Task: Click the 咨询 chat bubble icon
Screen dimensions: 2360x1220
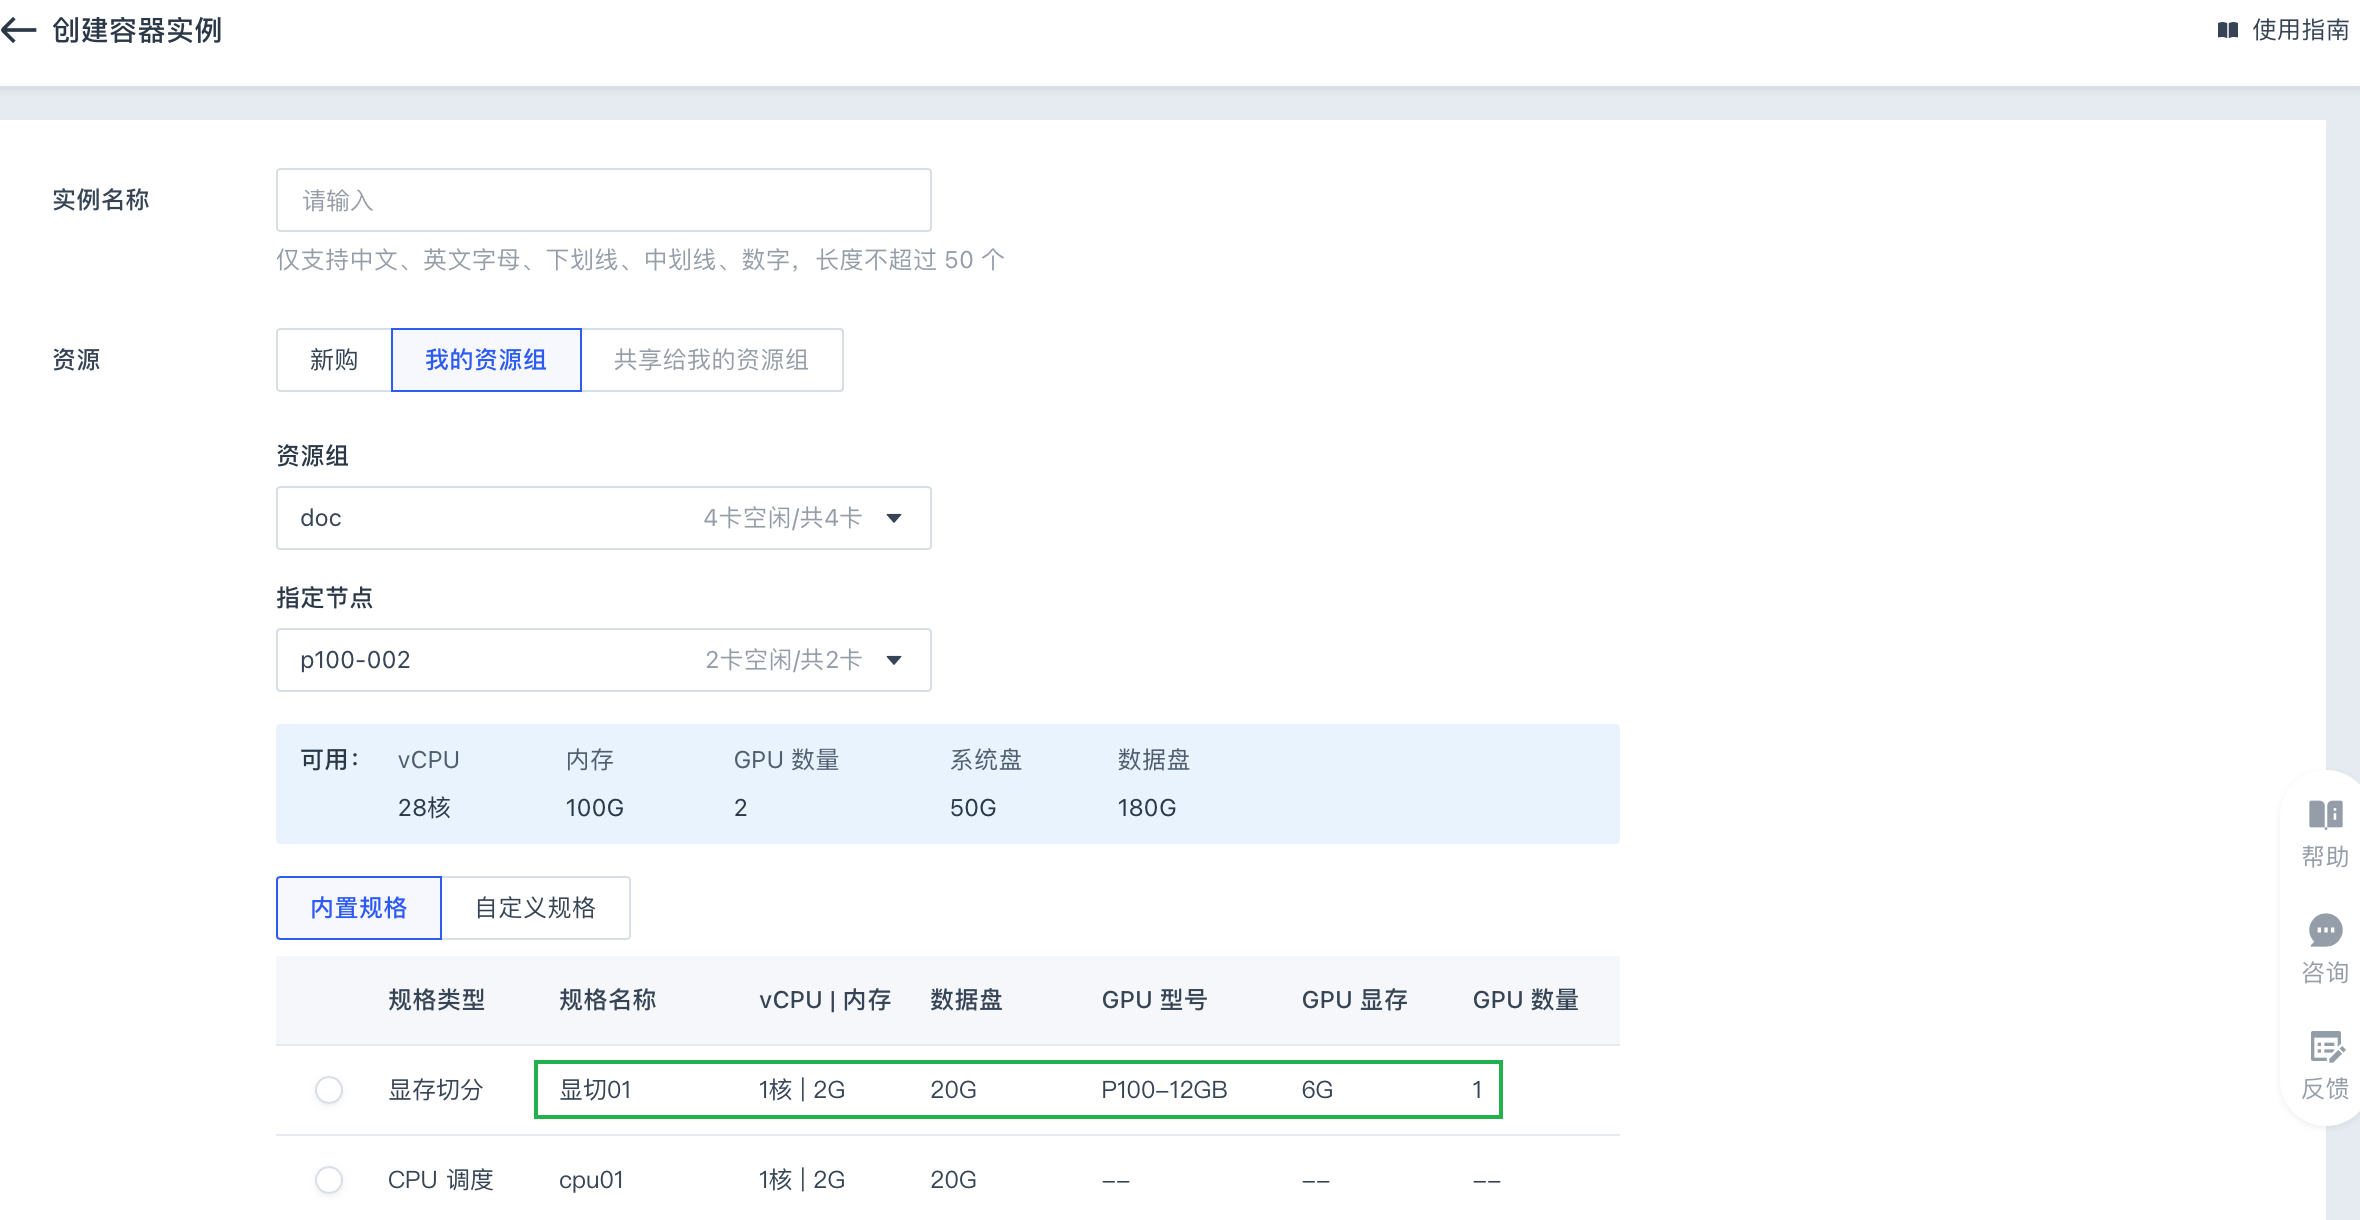Action: click(2325, 931)
